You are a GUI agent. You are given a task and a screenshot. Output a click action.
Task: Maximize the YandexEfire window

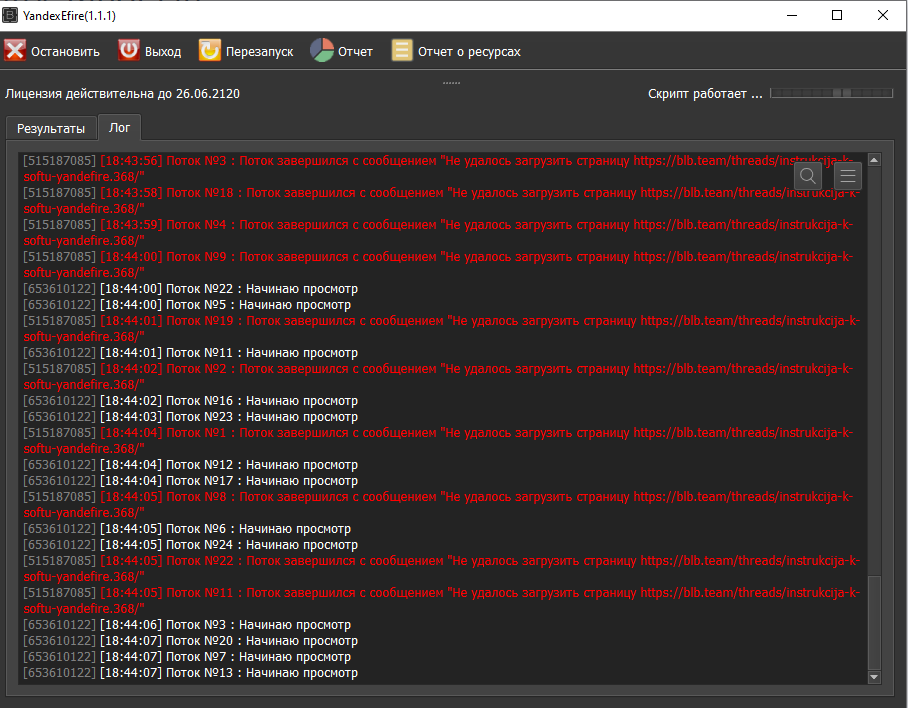click(837, 15)
